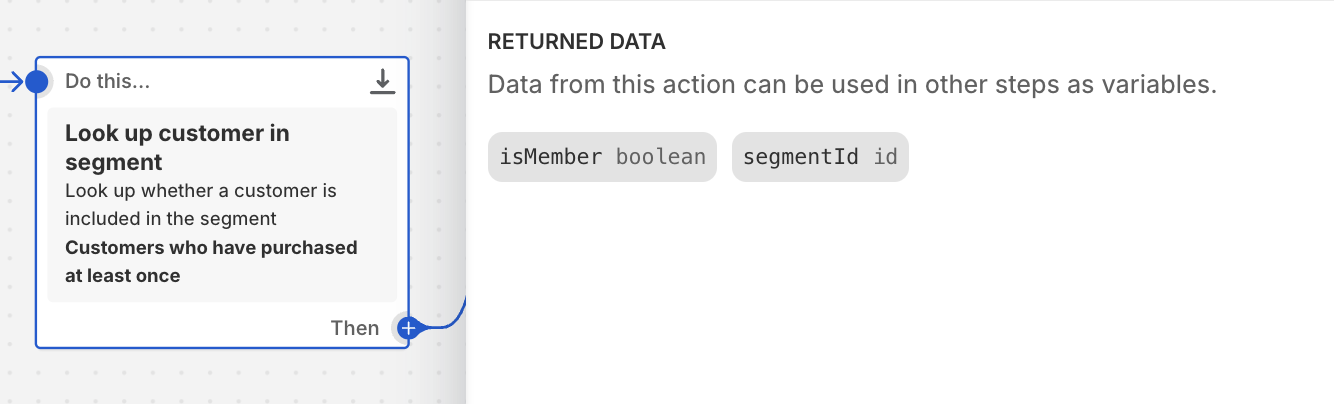Image resolution: width=1334 pixels, height=404 pixels.
Task: Click the blue plus icon beside Then
Action: 407,327
